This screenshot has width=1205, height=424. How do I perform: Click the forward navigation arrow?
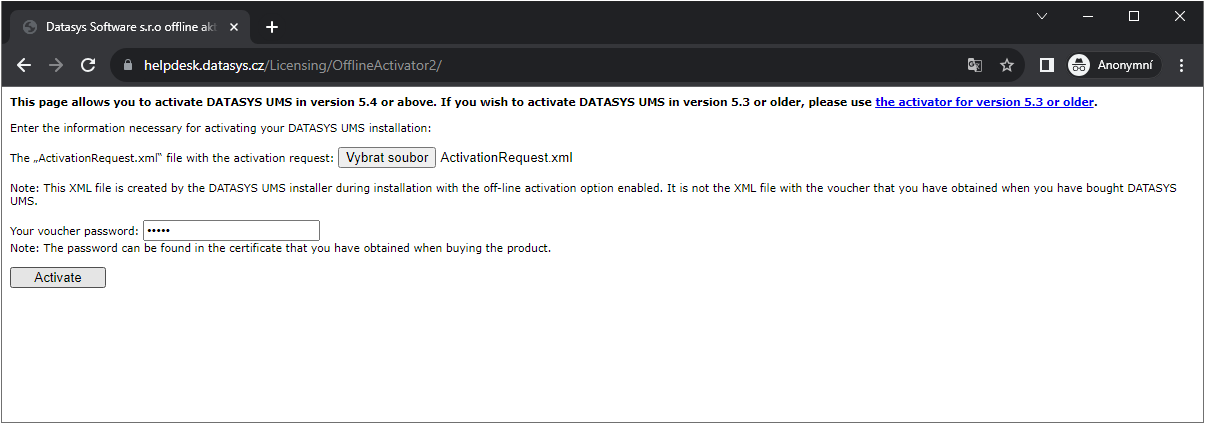click(x=56, y=65)
